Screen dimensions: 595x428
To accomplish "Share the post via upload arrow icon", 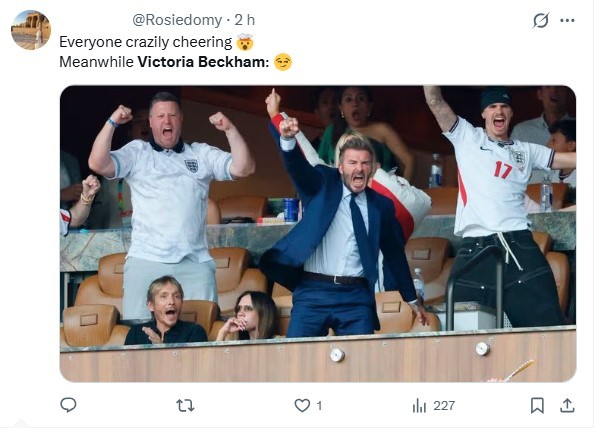I will click(x=567, y=405).
